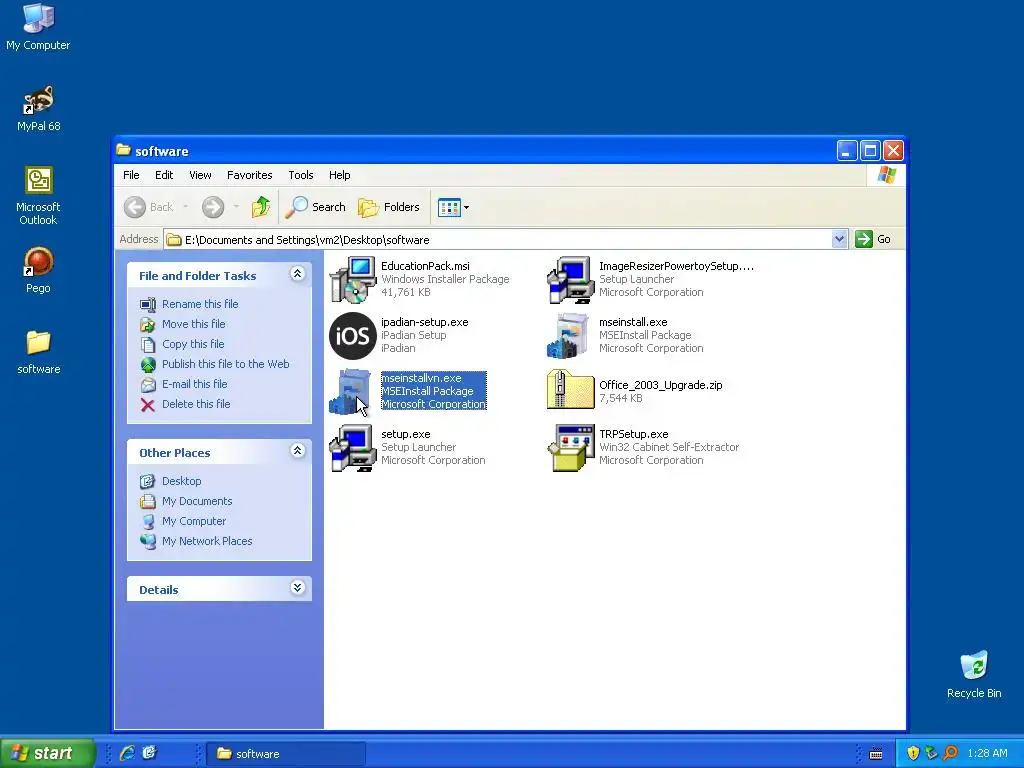
Task: Open the Views dropdown button
Action: point(453,208)
